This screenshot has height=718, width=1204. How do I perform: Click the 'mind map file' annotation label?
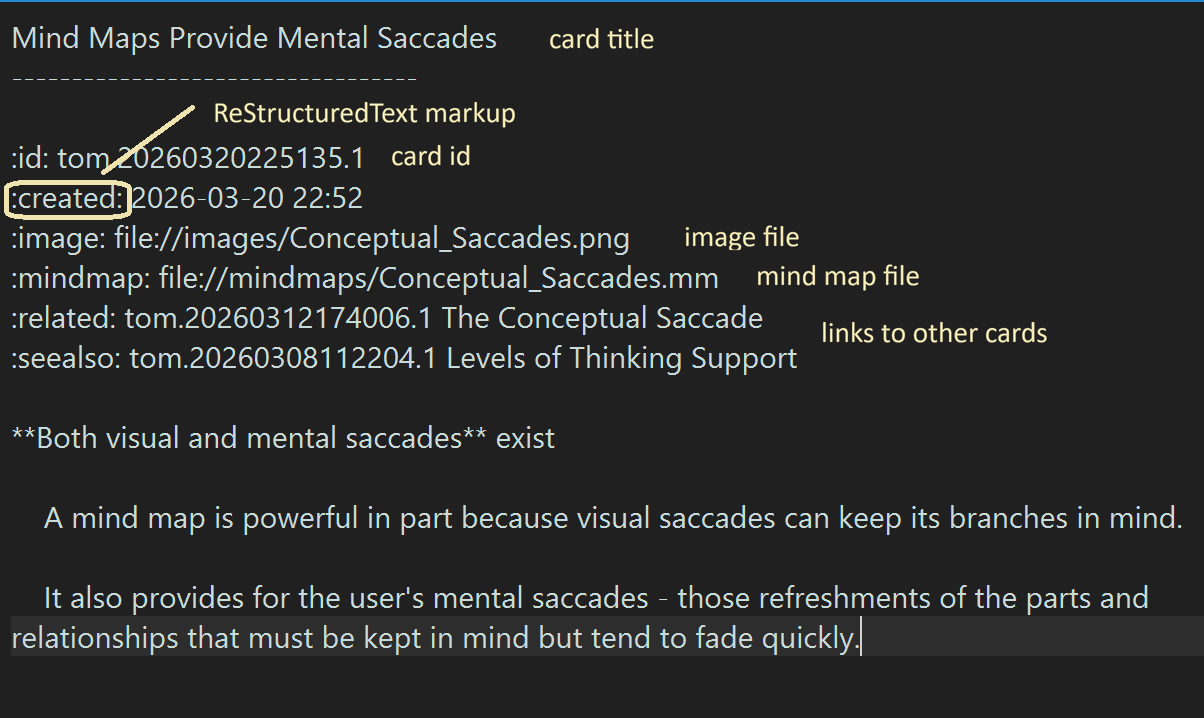tap(838, 276)
